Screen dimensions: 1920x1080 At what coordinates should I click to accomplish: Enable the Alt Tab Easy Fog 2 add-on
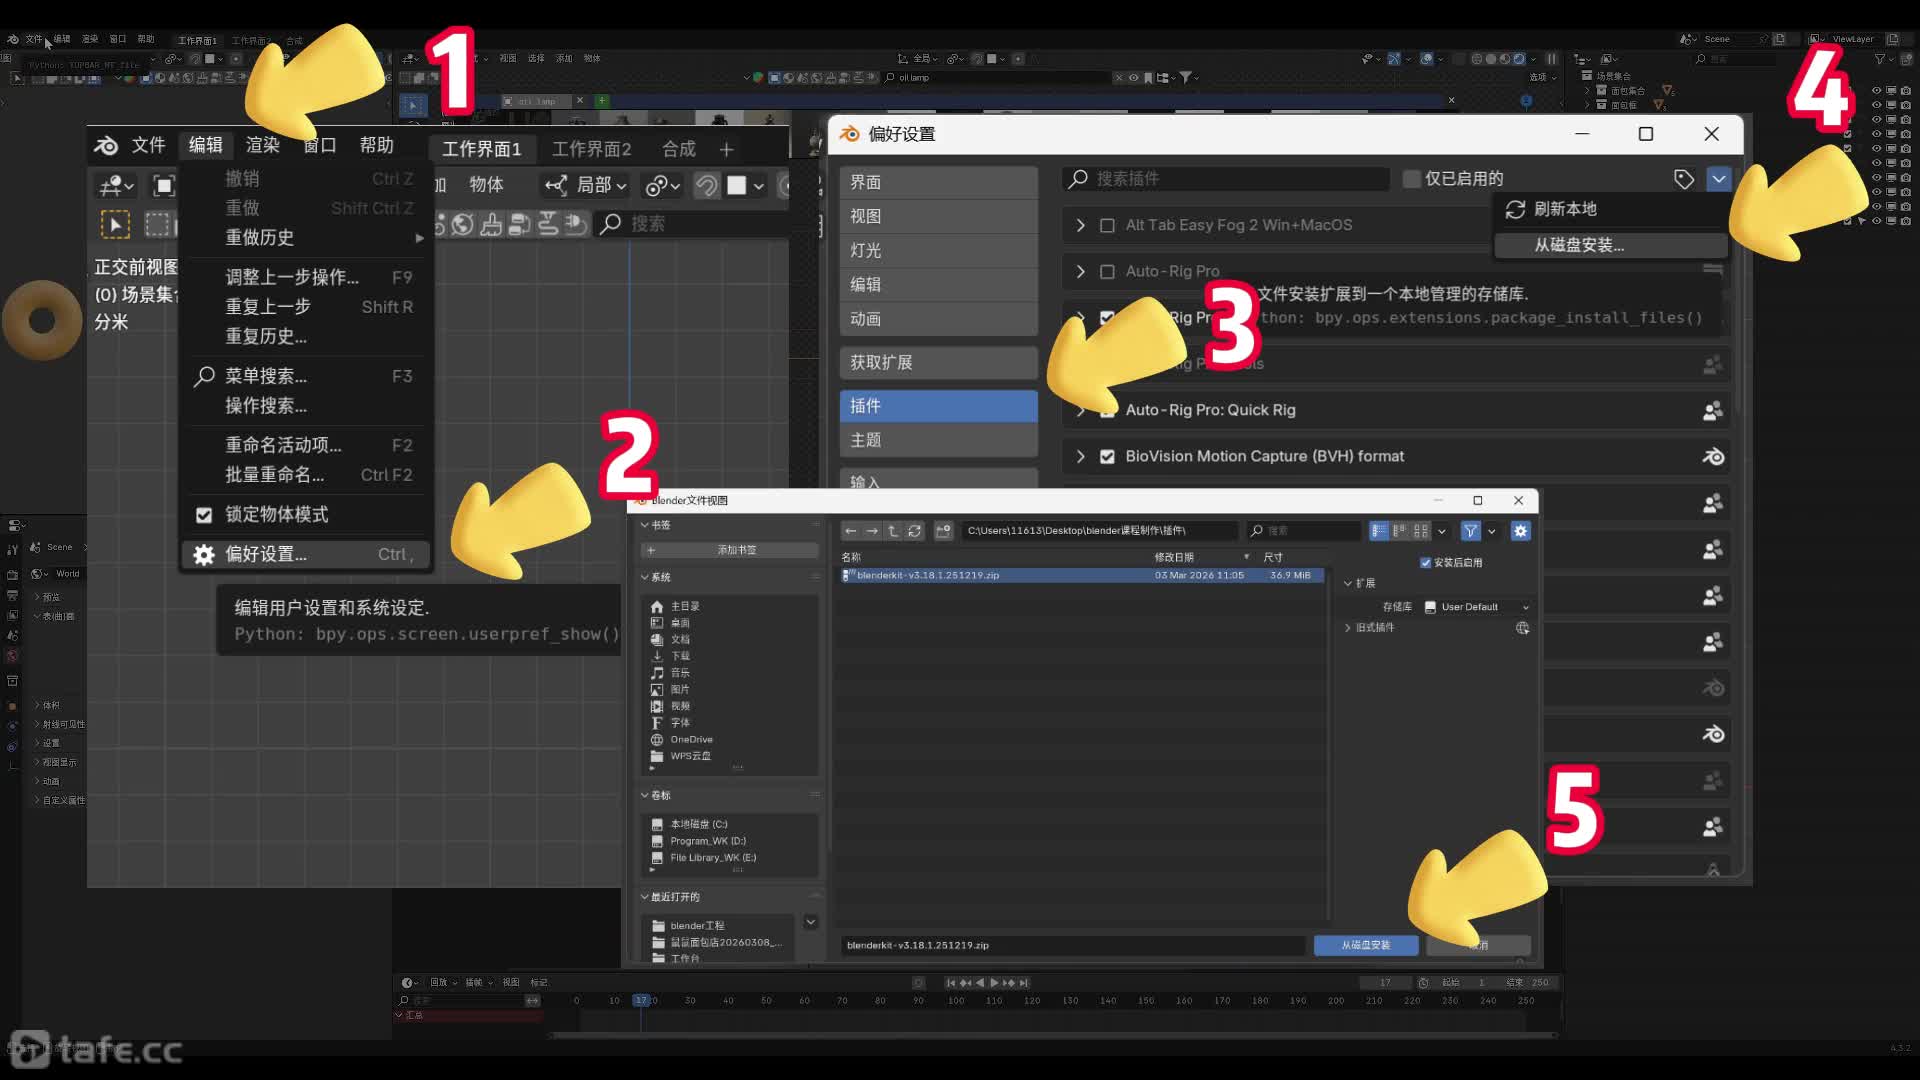pyautogui.click(x=1107, y=226)
